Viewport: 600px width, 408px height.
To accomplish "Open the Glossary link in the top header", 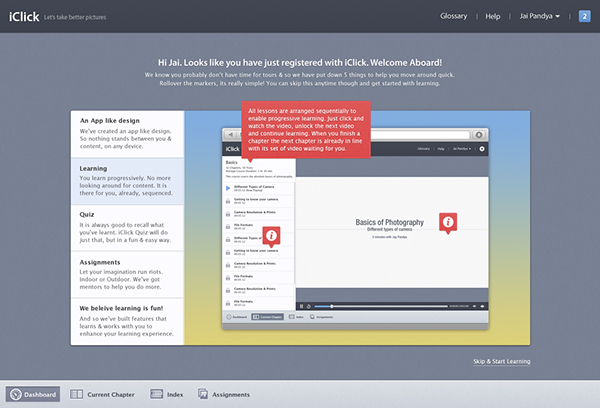I will coord(453,16).
